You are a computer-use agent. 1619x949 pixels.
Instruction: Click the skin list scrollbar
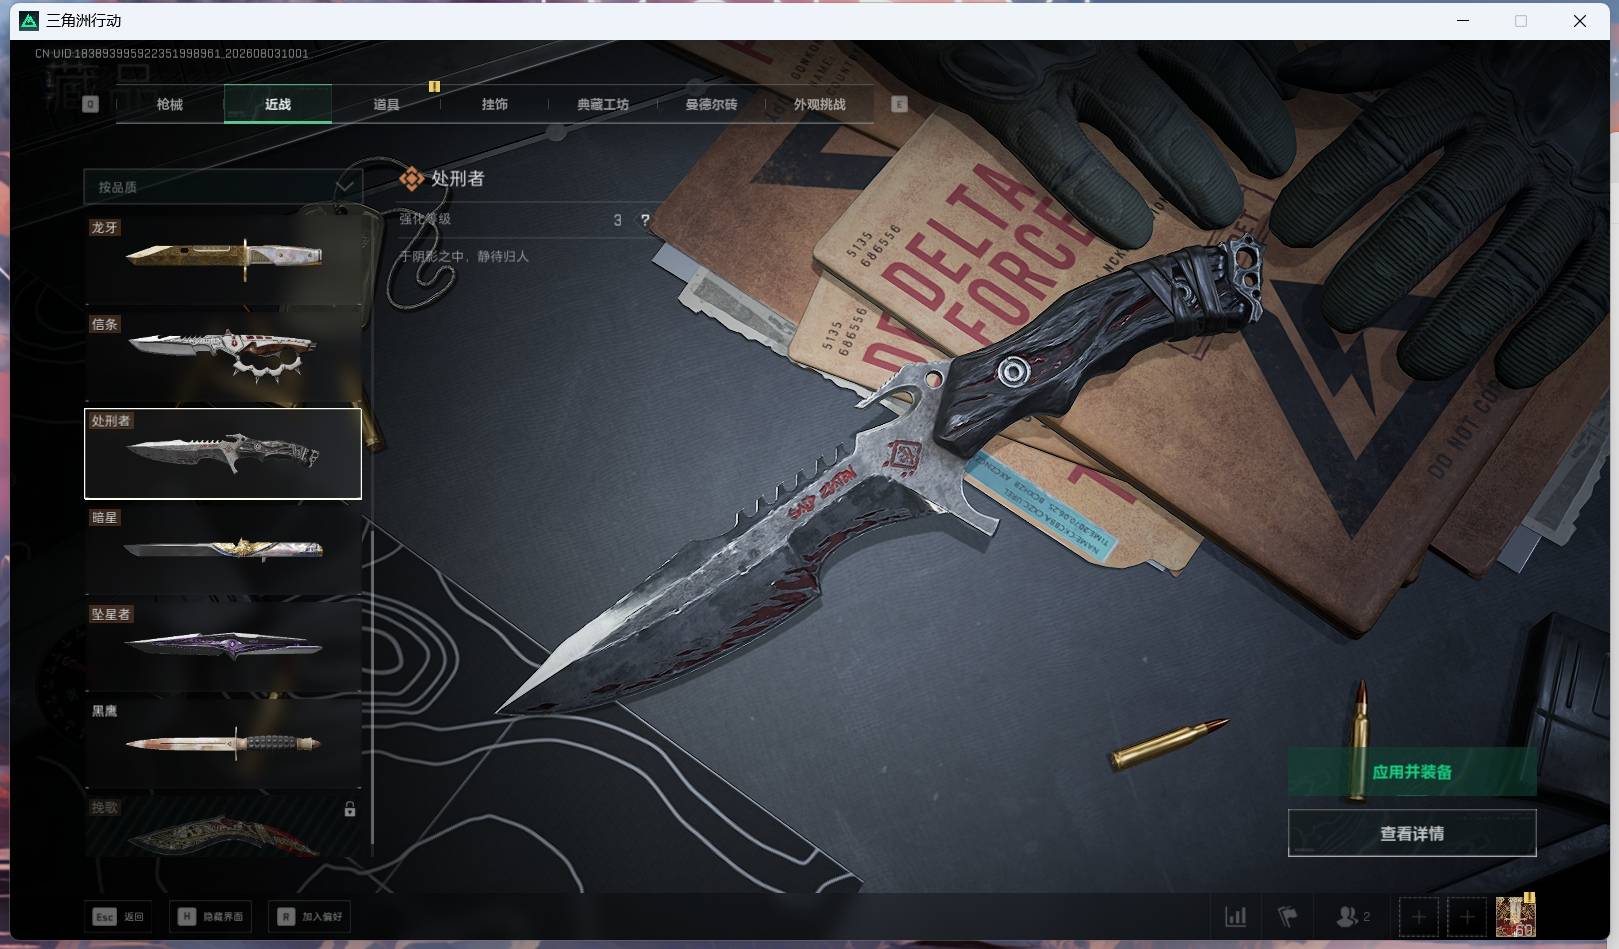(372, 688)
